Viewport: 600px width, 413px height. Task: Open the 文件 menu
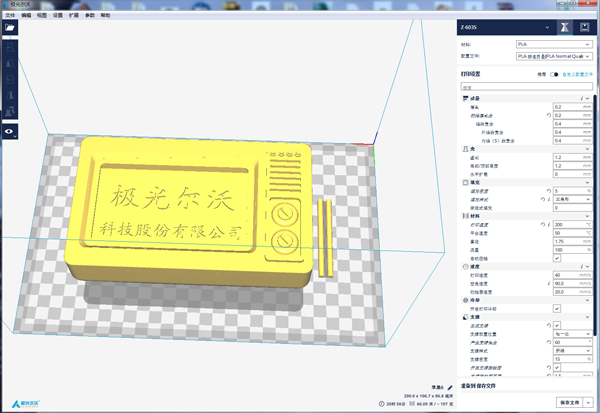click(11, 16)
